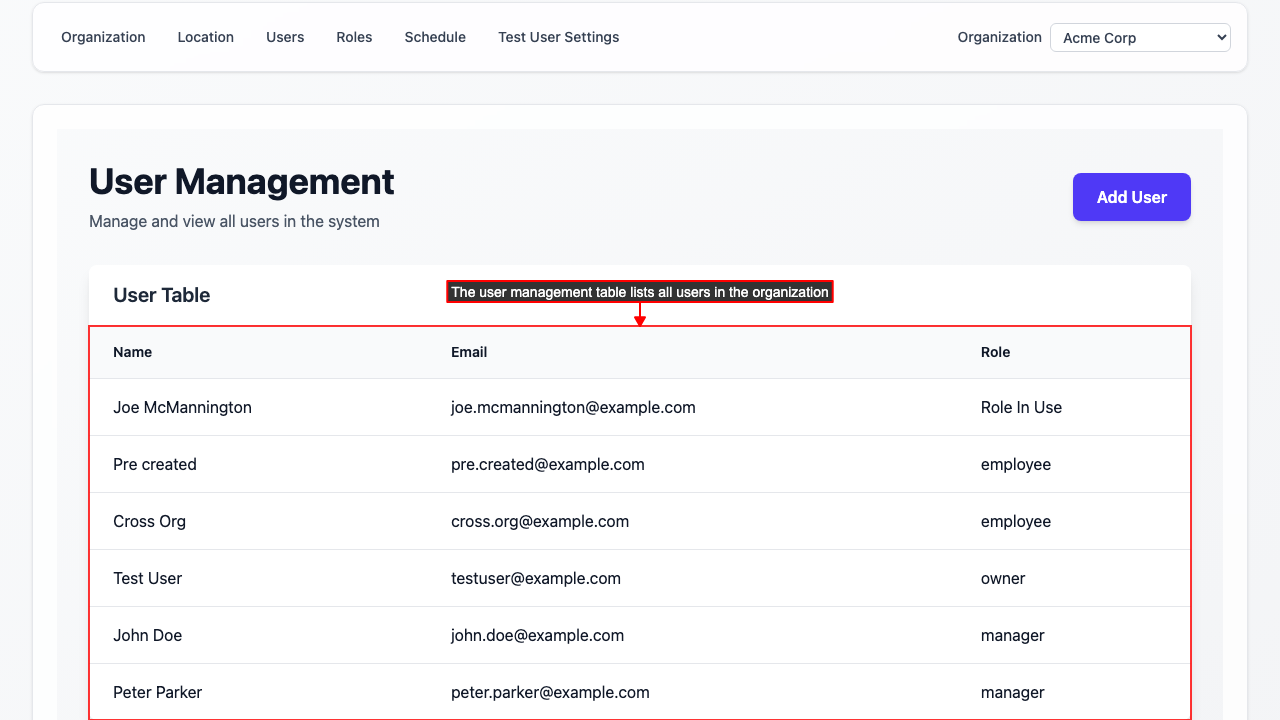
Task: Select the Cross Org user row
Action: (x=149, y=521)
